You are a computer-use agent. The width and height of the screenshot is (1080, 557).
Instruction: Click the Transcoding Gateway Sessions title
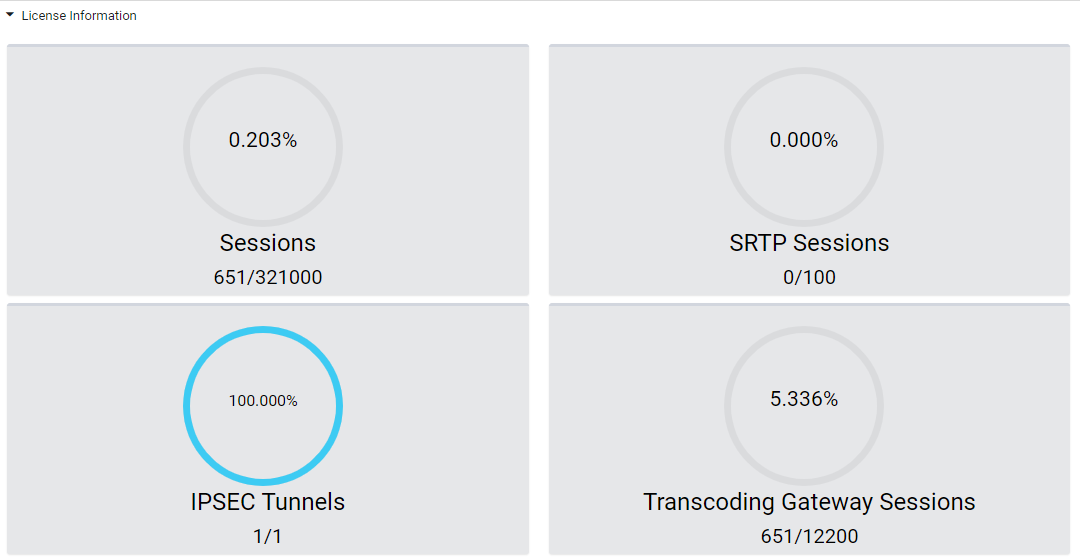[809, 502]
